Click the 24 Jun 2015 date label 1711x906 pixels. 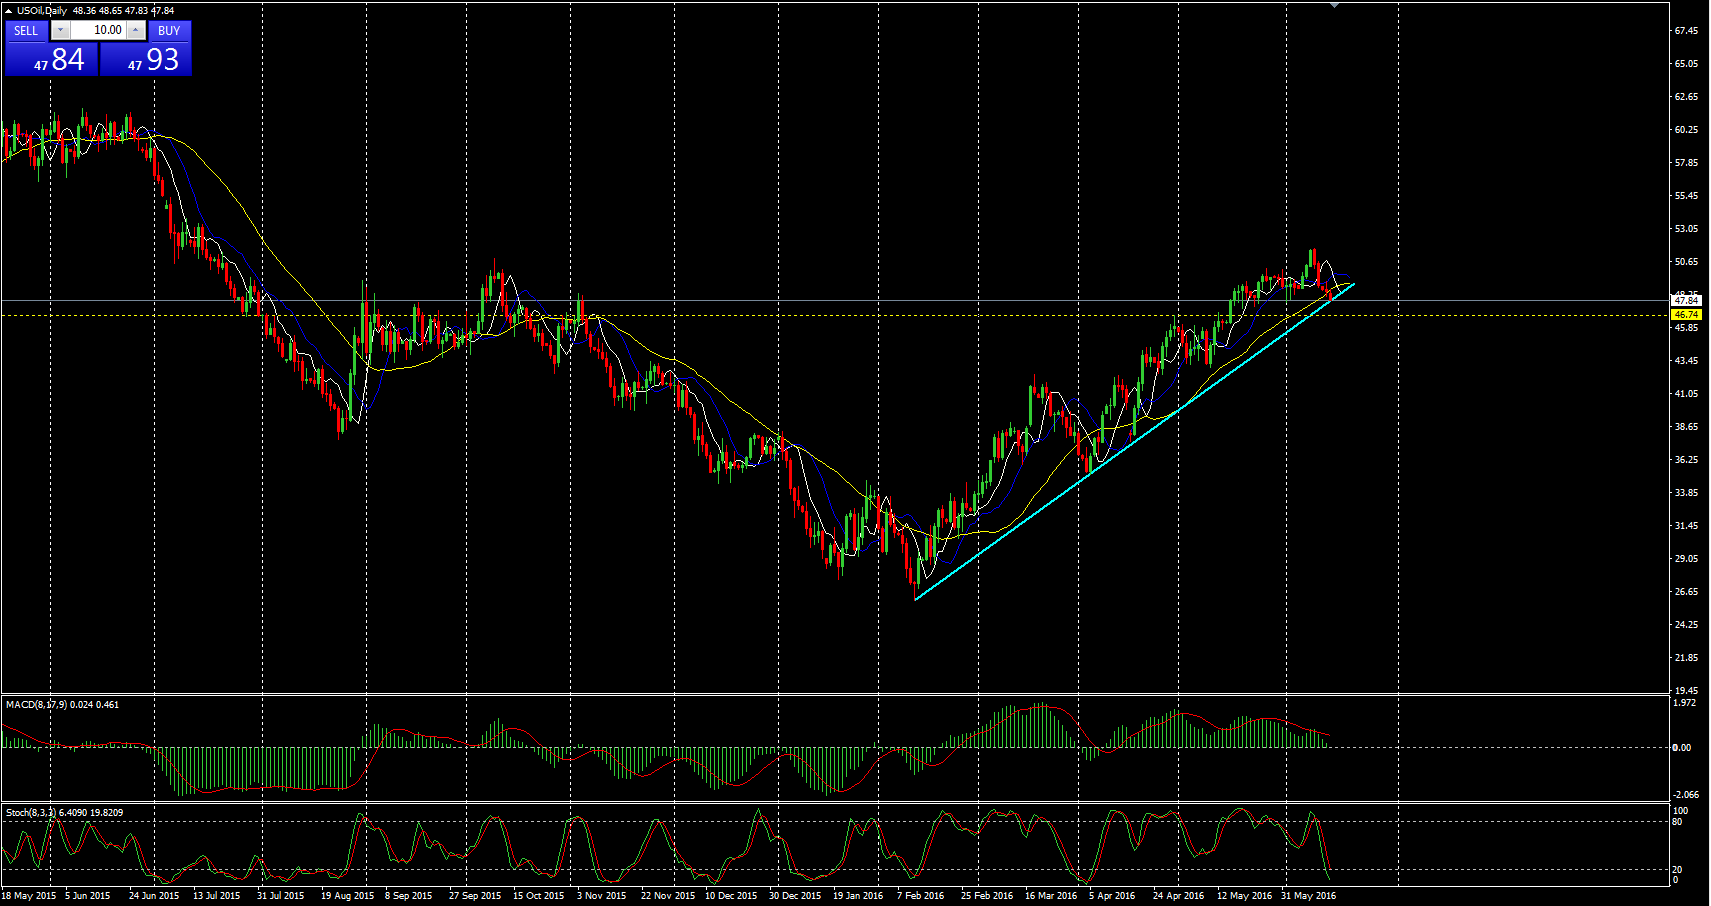click(x=154, y=896)
